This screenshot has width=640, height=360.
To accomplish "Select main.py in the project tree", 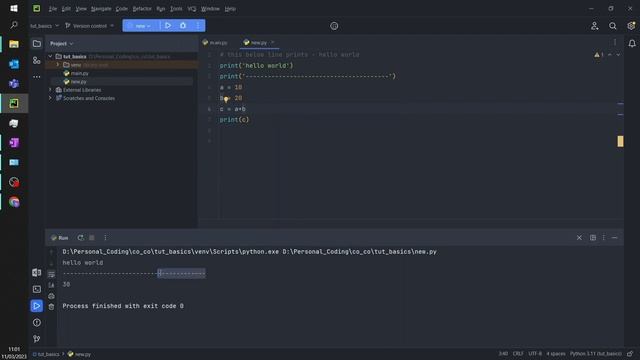I will pos(80,73).
